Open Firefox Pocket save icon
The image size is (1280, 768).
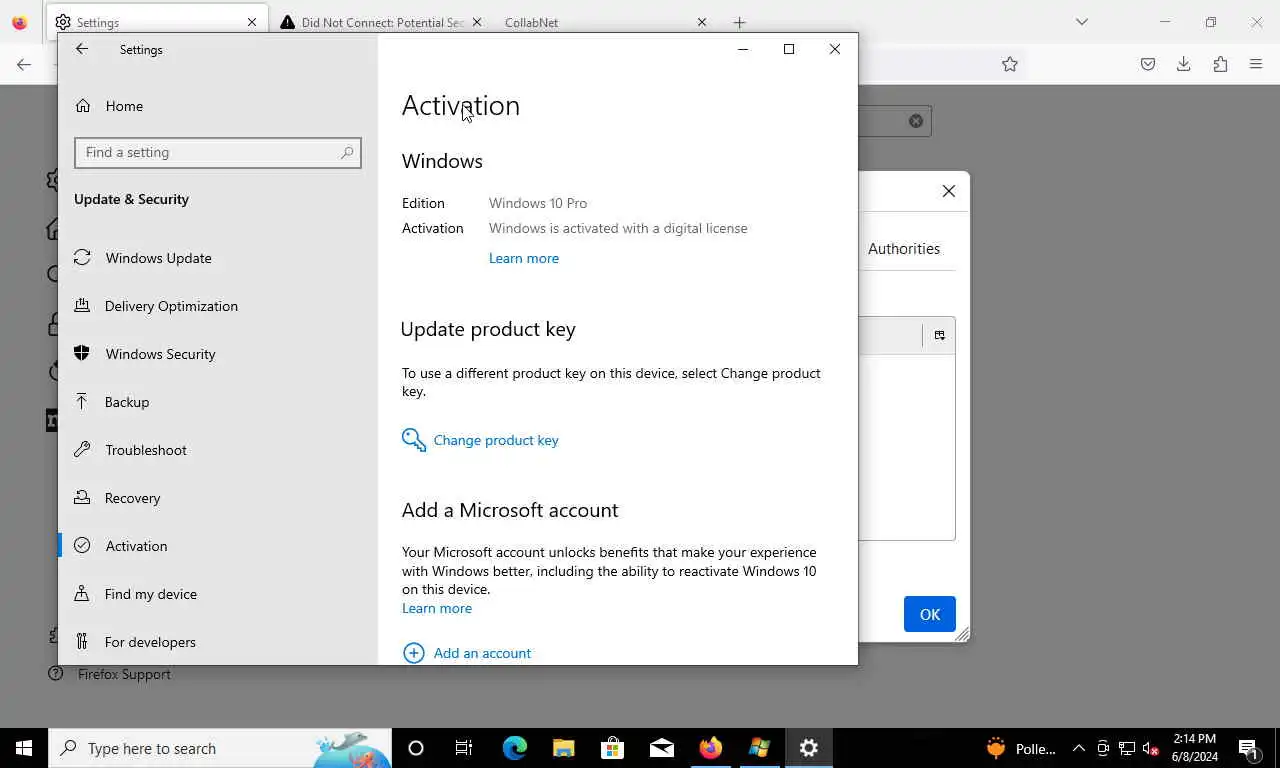tap(1148, 64)
